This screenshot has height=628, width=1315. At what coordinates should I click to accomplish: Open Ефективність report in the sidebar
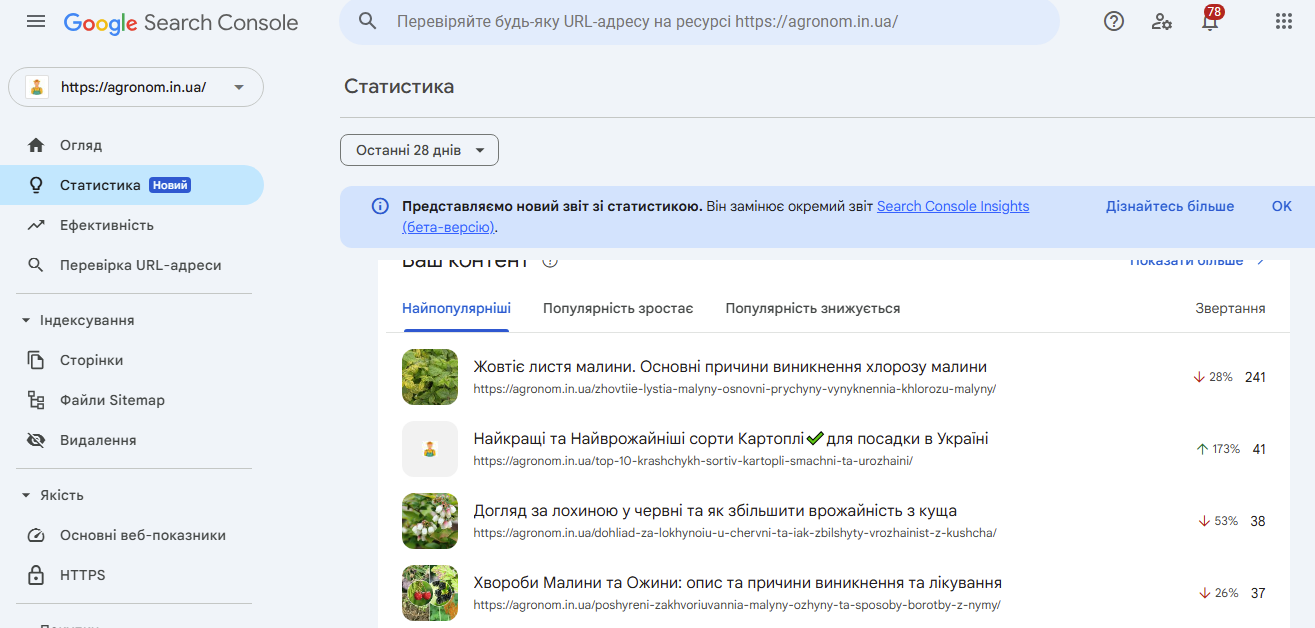(132, 225)
